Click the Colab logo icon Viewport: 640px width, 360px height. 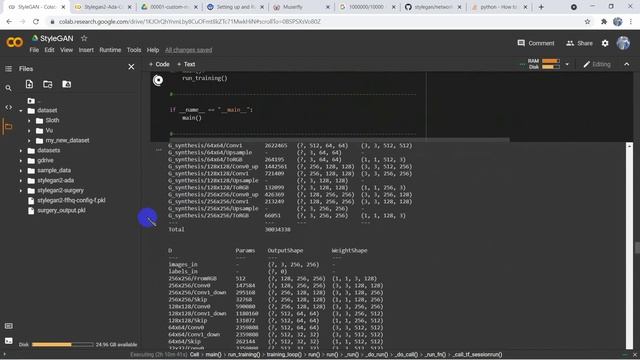coord(15,42)
